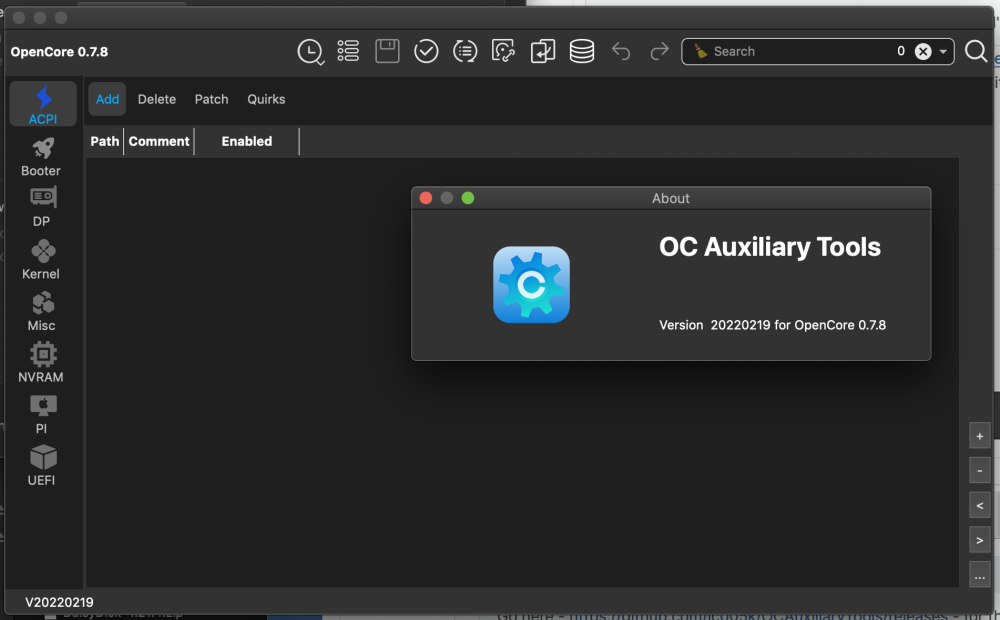This screenshot has height=620, width=1000.
Task: Select the Enabled column header
Action: coord(247,141)
